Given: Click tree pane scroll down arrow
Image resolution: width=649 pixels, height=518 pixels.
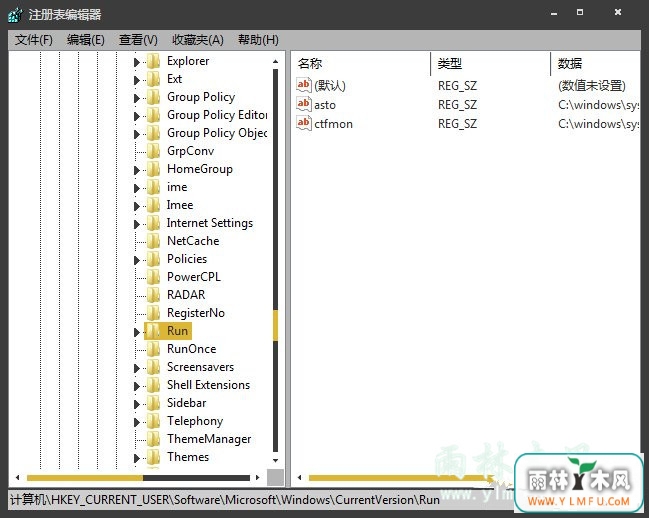Looking at the screenshot, I should pyautogui.click(x=276, y=460).
